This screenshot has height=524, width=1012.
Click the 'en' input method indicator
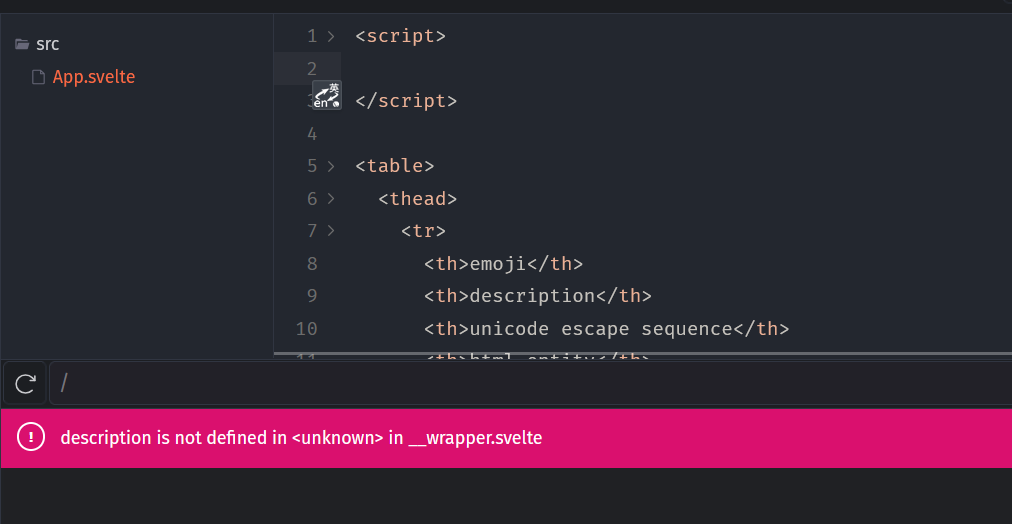click(x=327, y=96)
